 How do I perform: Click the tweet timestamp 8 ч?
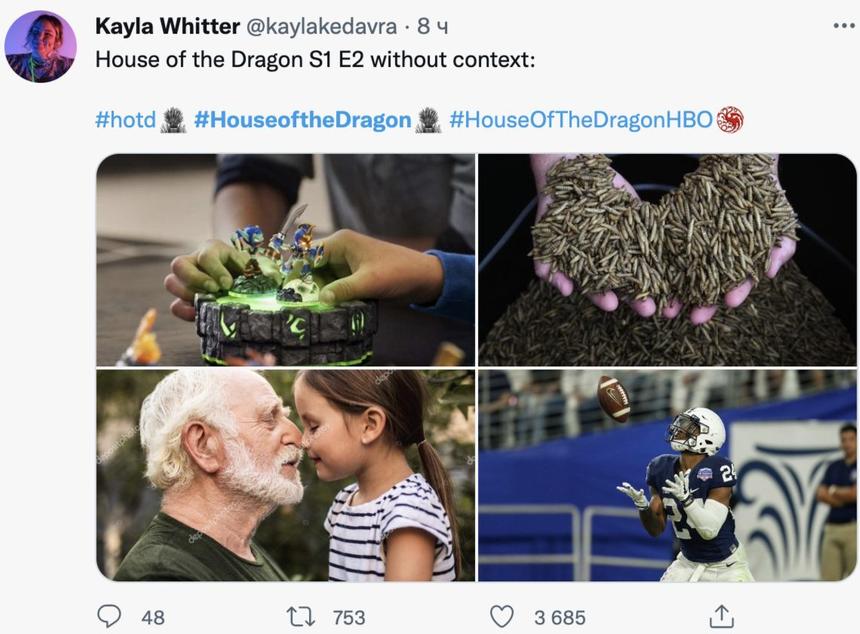[432, 26]
